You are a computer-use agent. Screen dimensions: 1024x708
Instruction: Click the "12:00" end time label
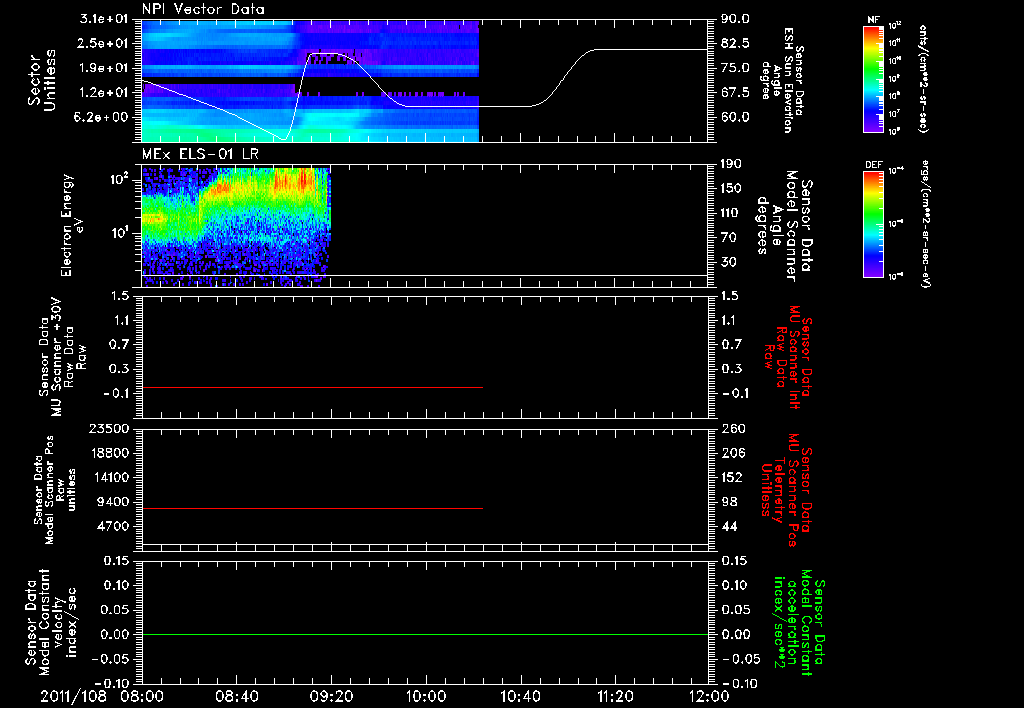click(x=709, y=696)
